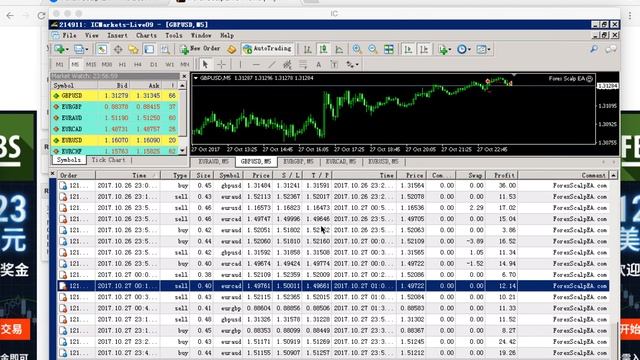The height and width of the screenshot is (360, 640).
Task: Select the Fibonacci Retracement tool
Action: [x=303, y=64]
